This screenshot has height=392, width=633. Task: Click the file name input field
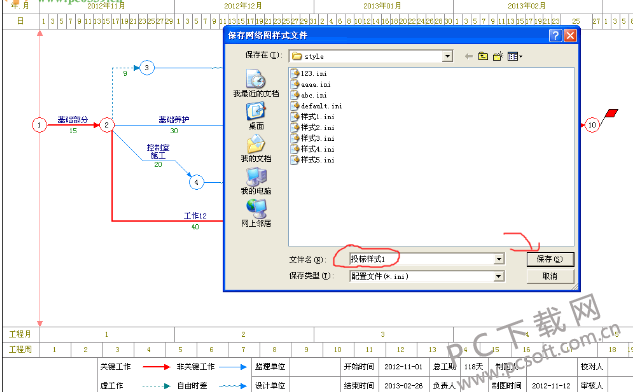422,259
